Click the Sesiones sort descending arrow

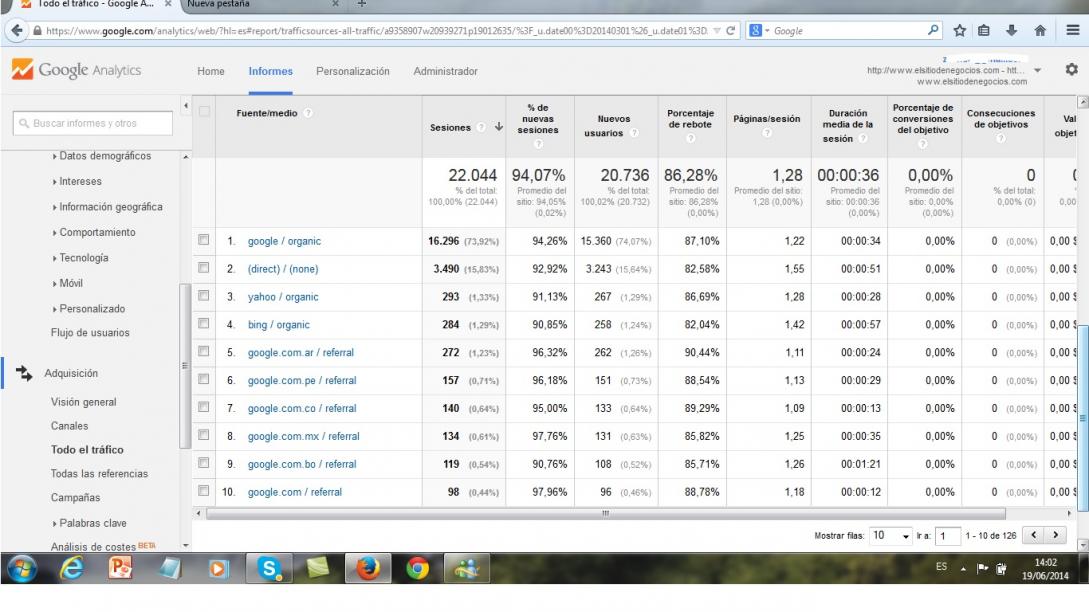(499, 127)
